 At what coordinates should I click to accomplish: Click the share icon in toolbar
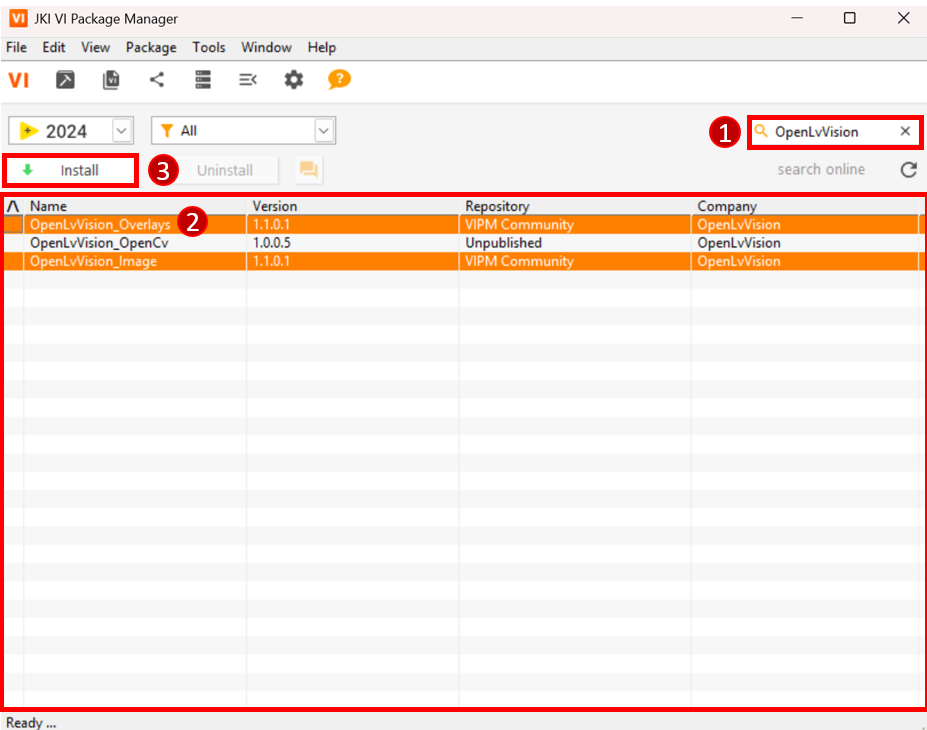coord(157,80)
